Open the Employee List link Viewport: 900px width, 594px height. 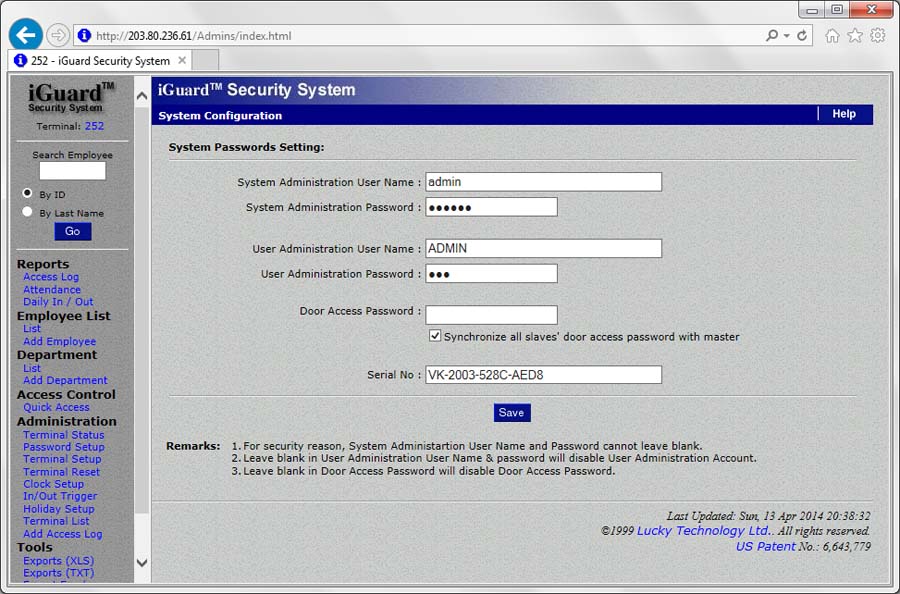click(x=32, y=329)
